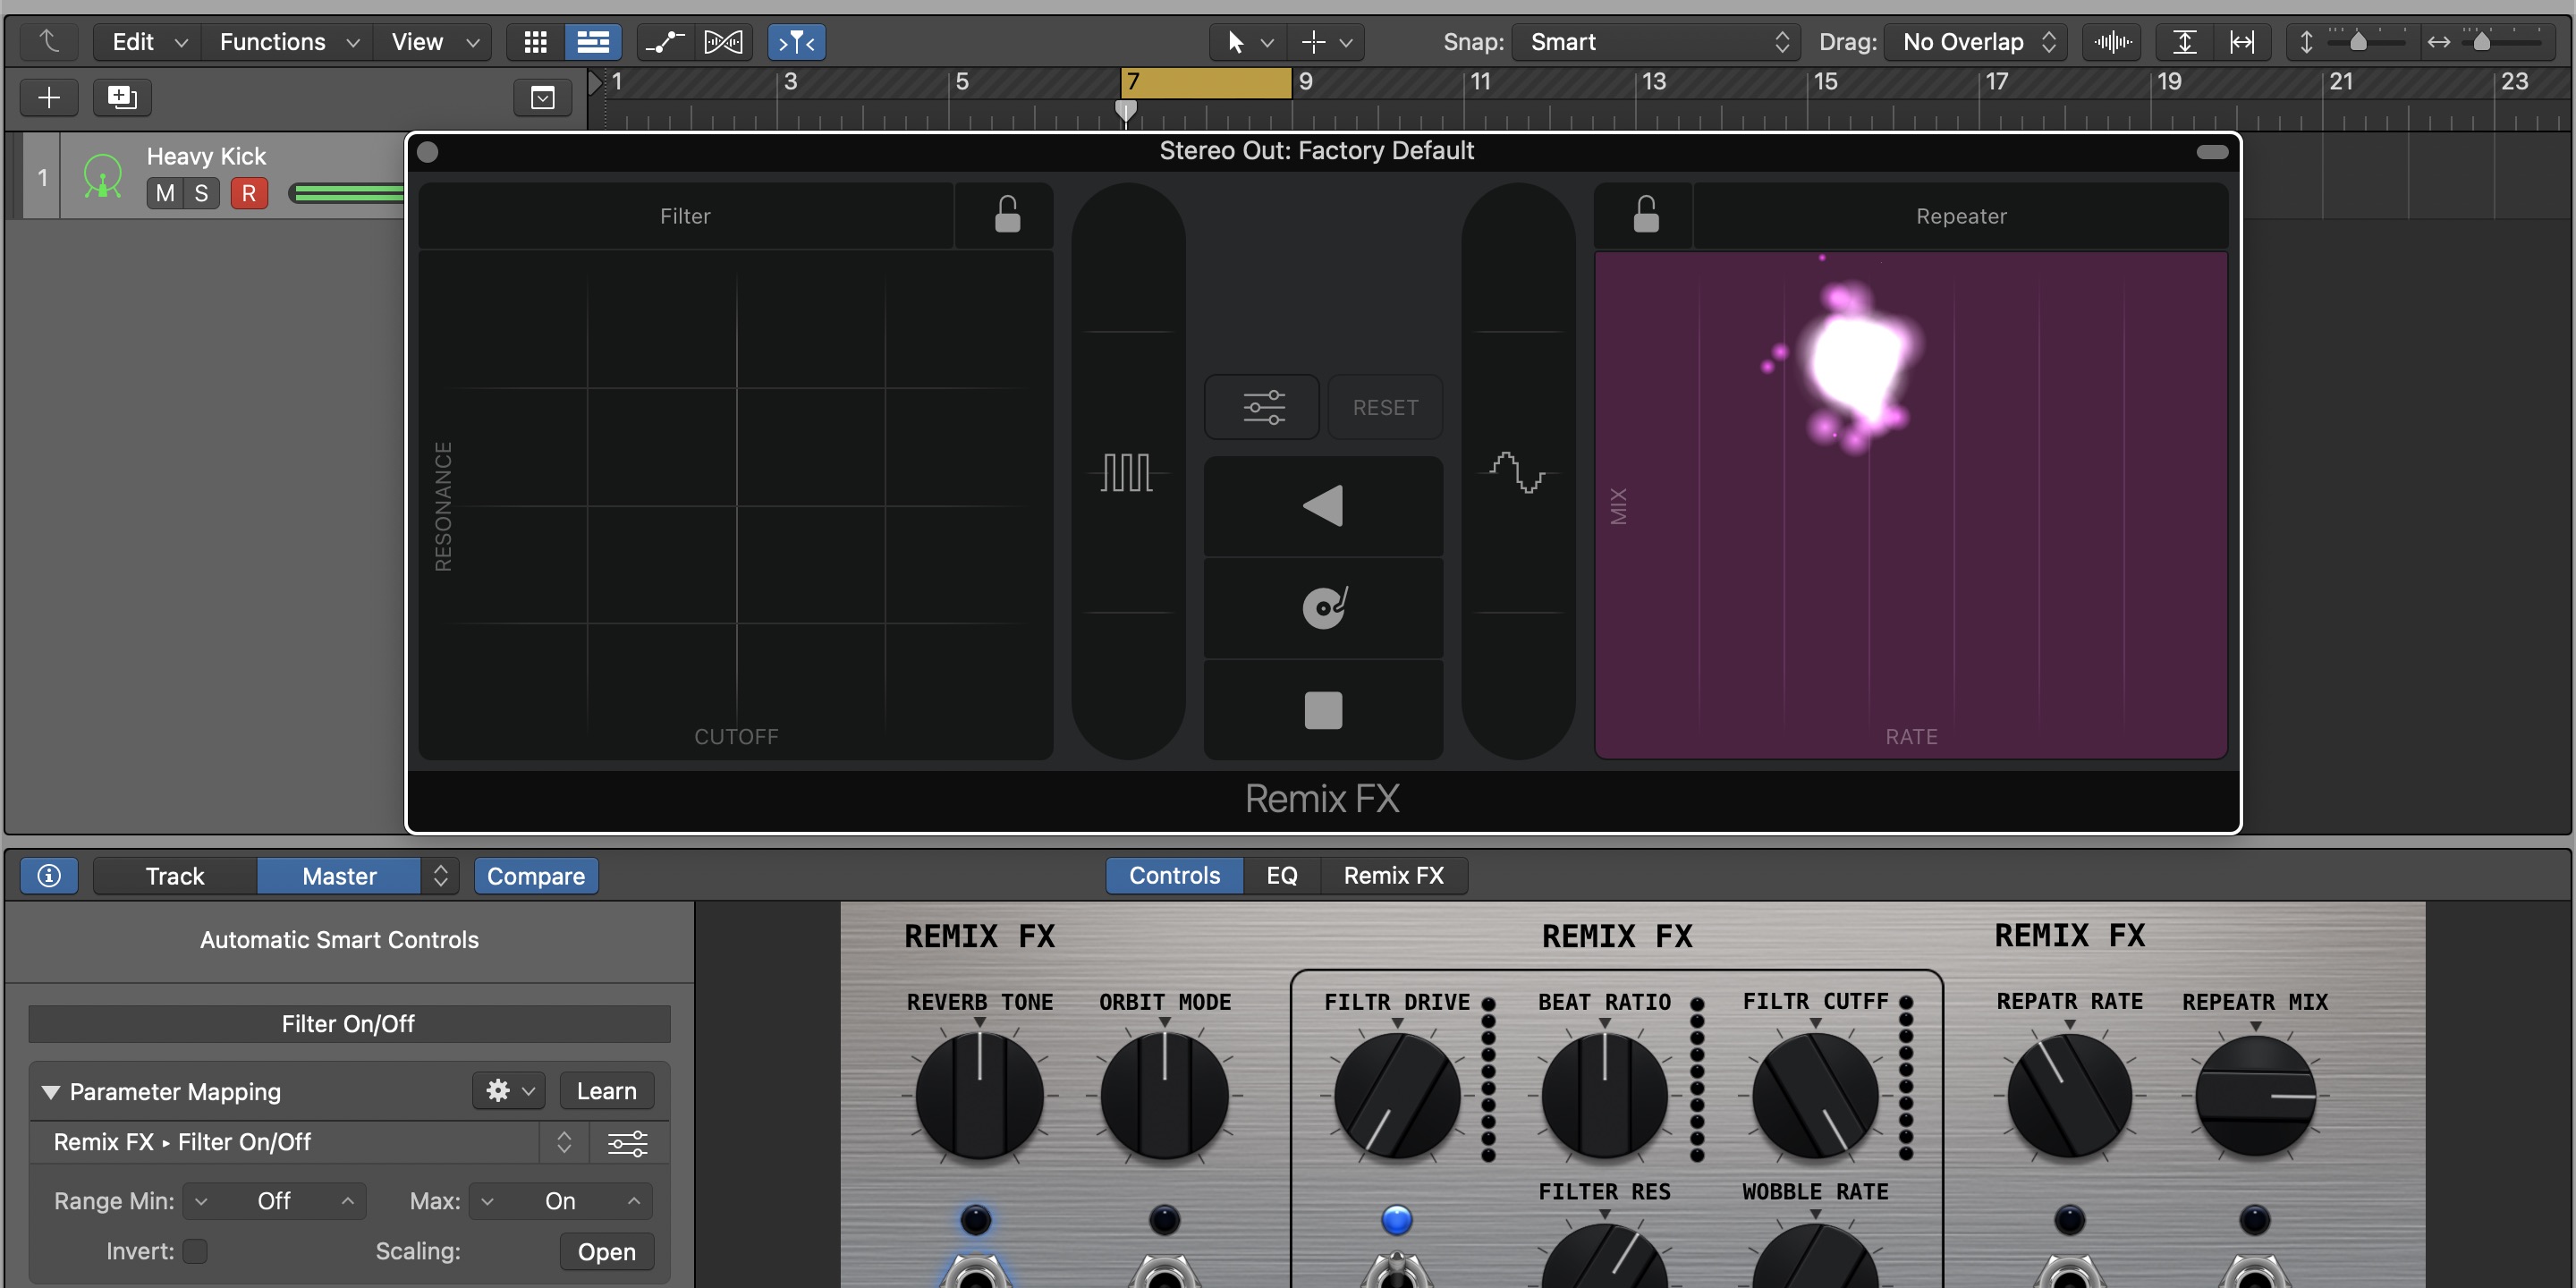The width and height of the screenshot is (2576, 1288).
Task: Lock the Repeater pad with the padlock
Action: pyautogui.click(x=1644, y=213)
